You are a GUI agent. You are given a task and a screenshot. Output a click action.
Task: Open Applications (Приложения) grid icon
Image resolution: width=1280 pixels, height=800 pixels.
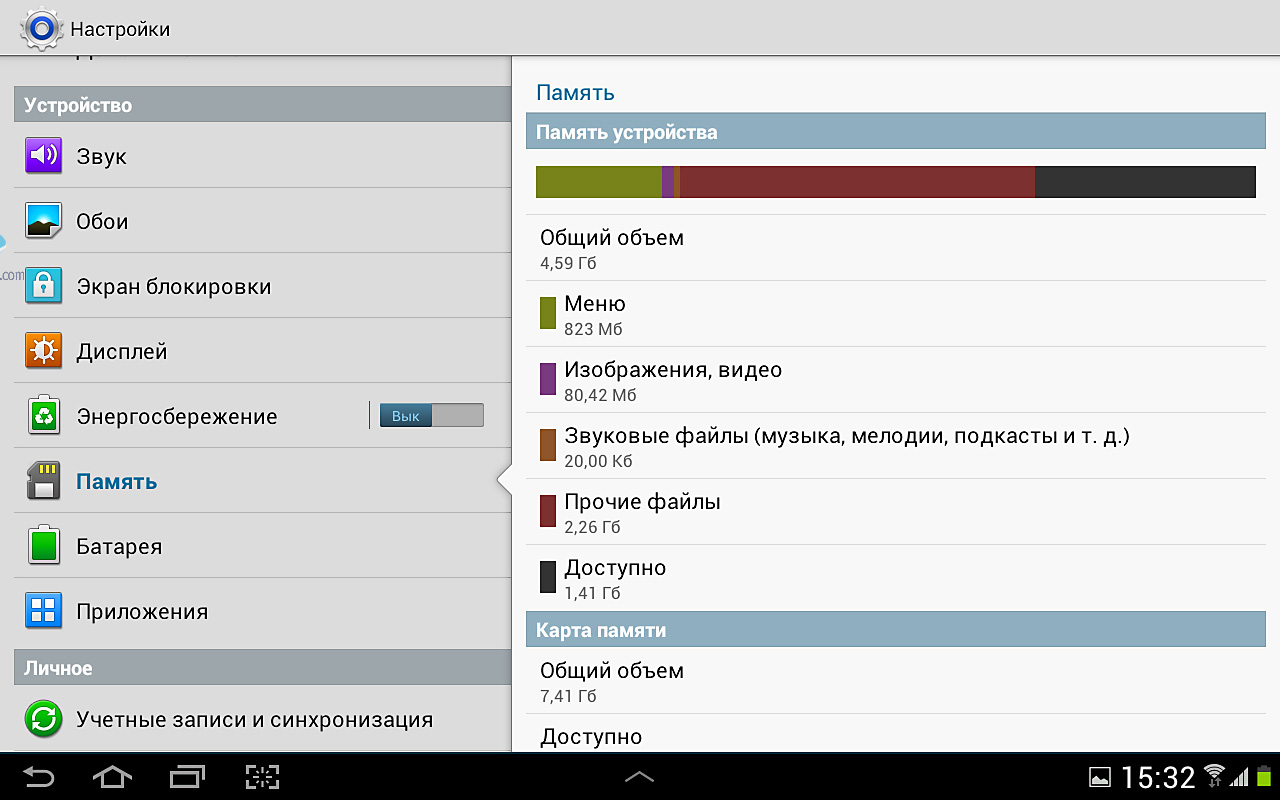point(44,611)
